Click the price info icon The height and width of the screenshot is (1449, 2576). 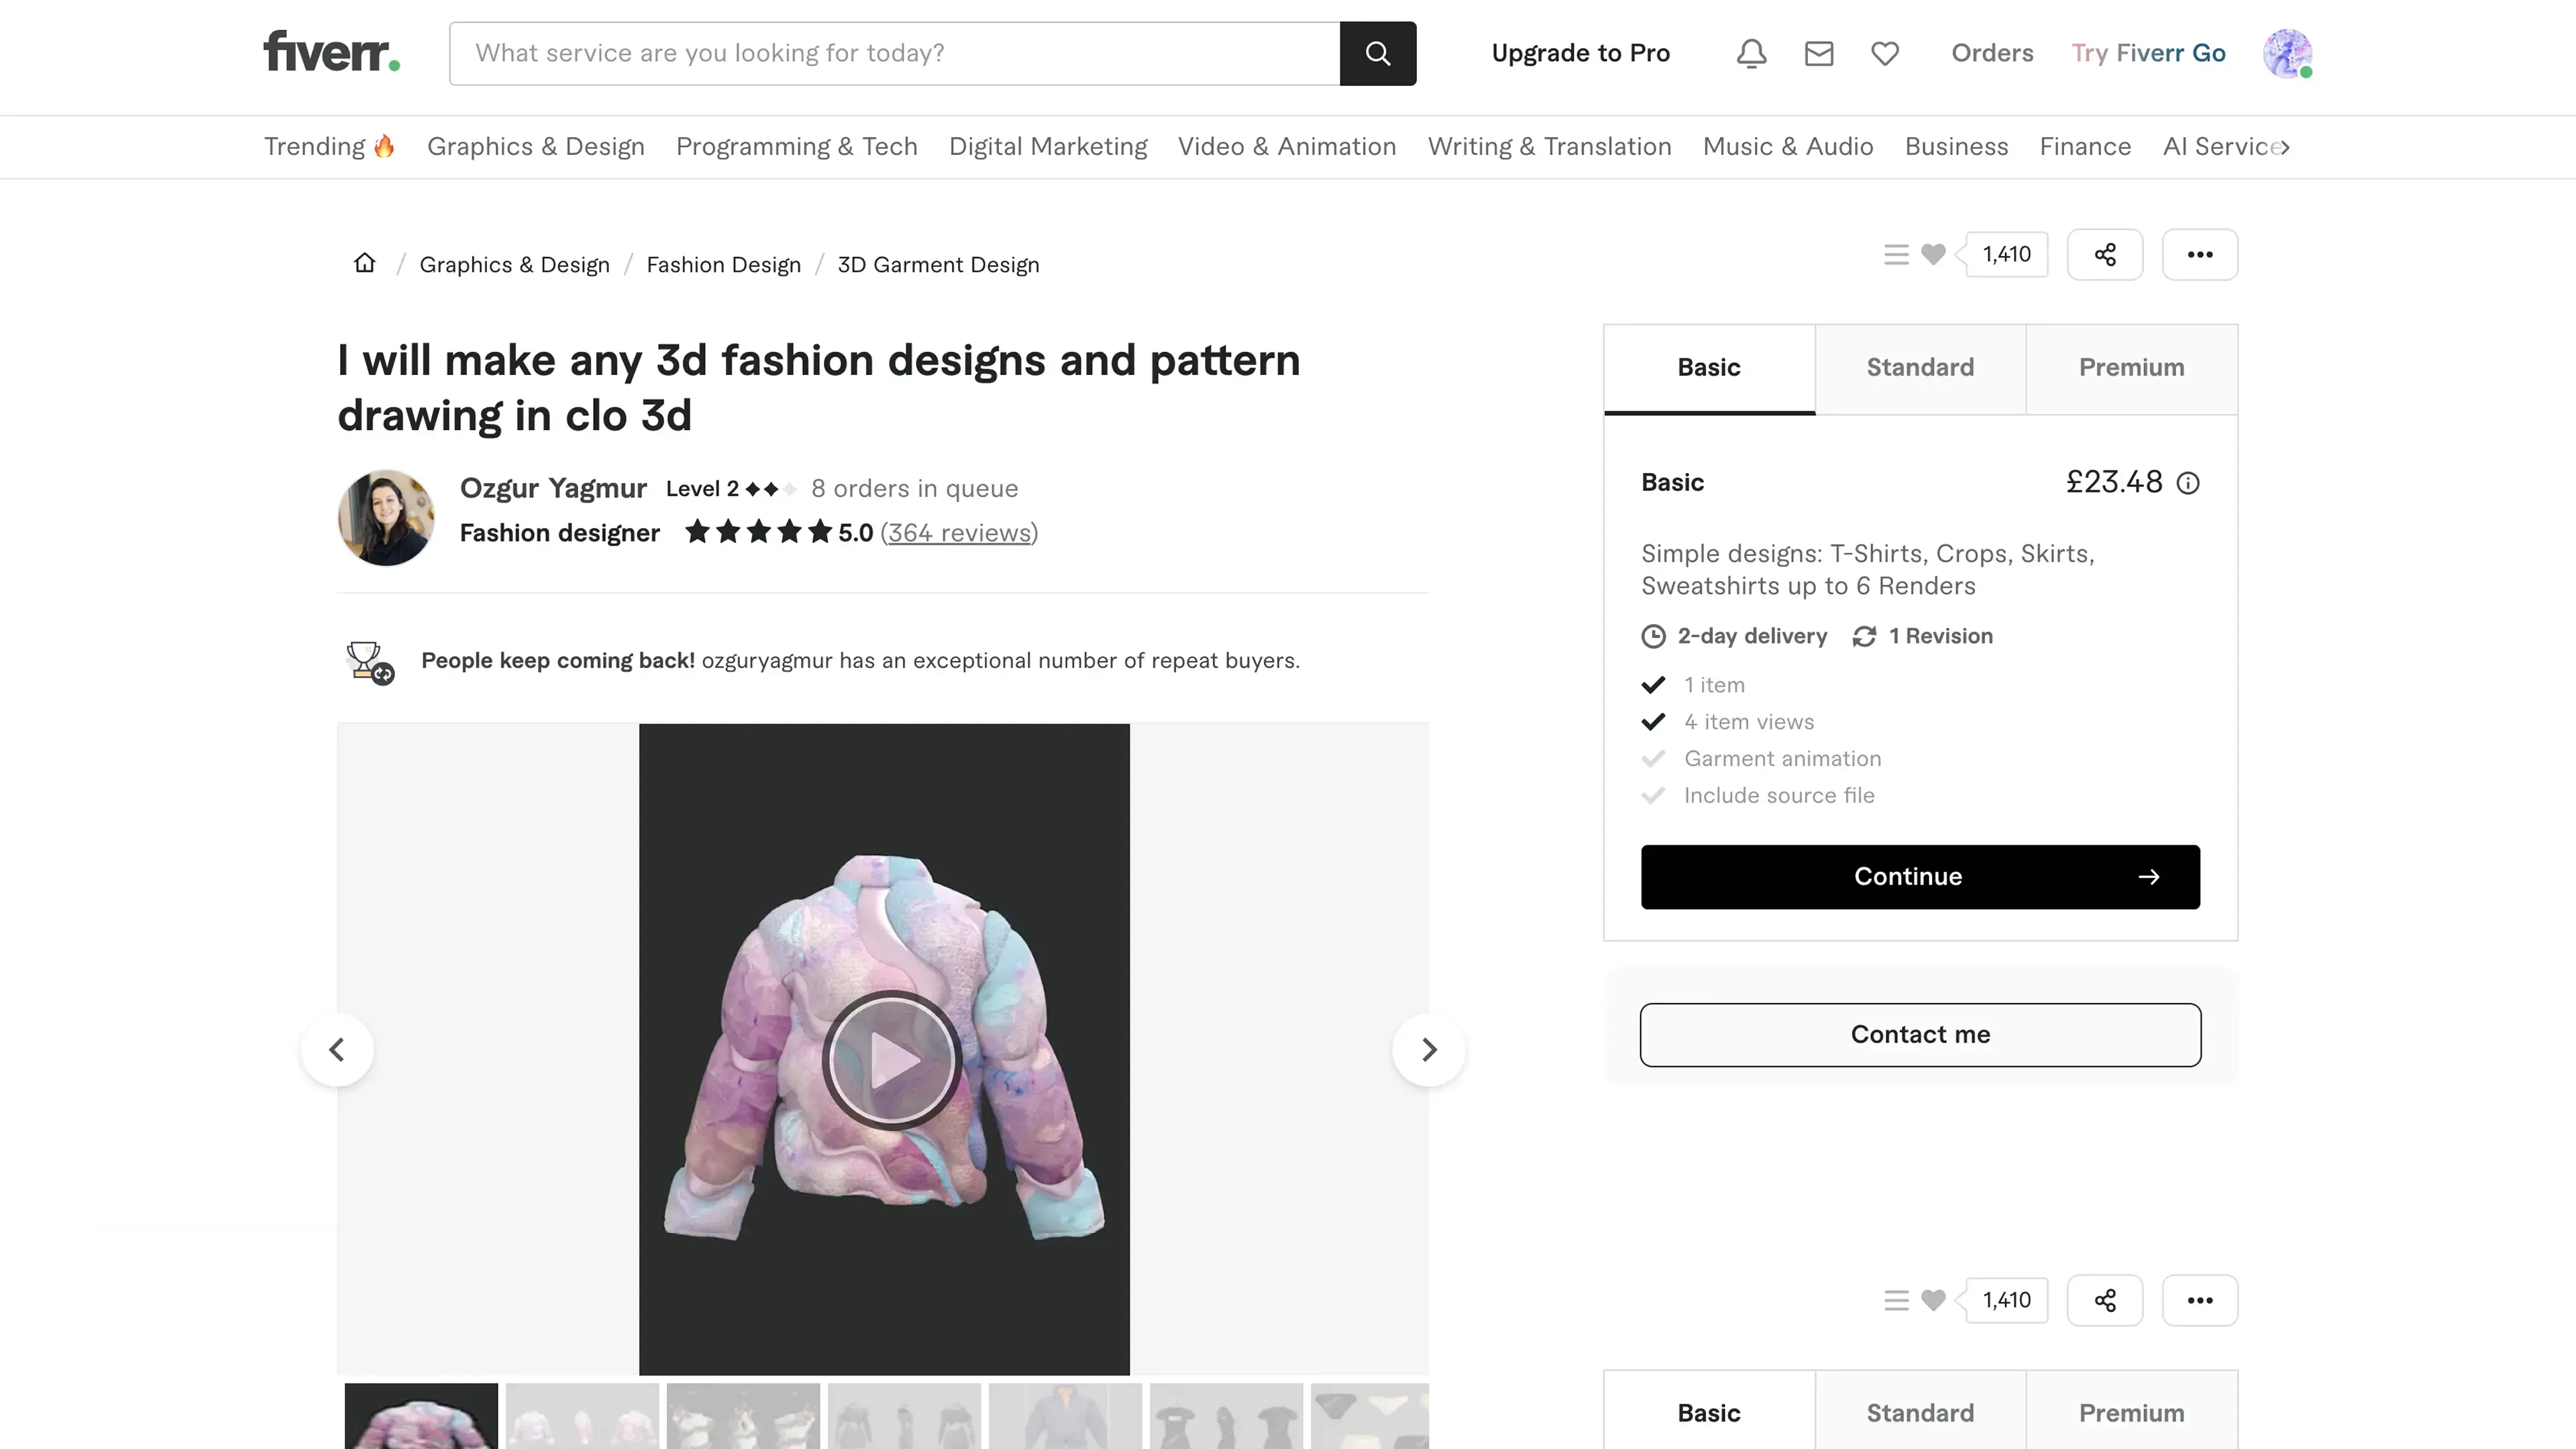[x=2188, y=483]
